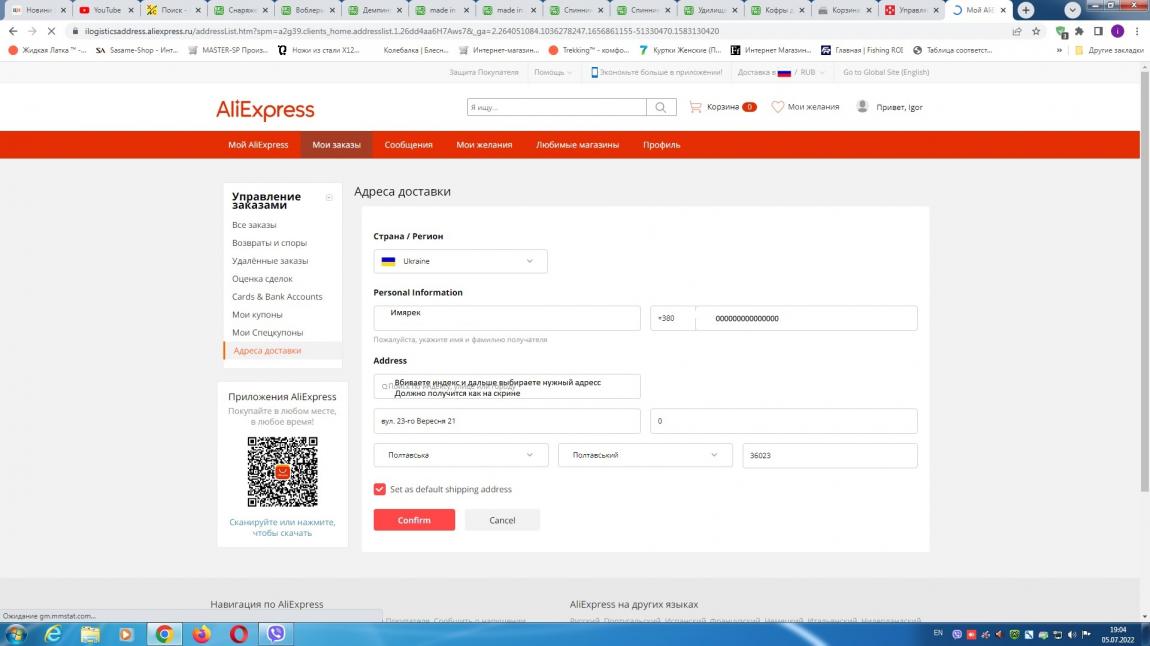Screen dimensions: 1150x646
Task: Open the Полтавська region dropdown
Action: [460, 455]
